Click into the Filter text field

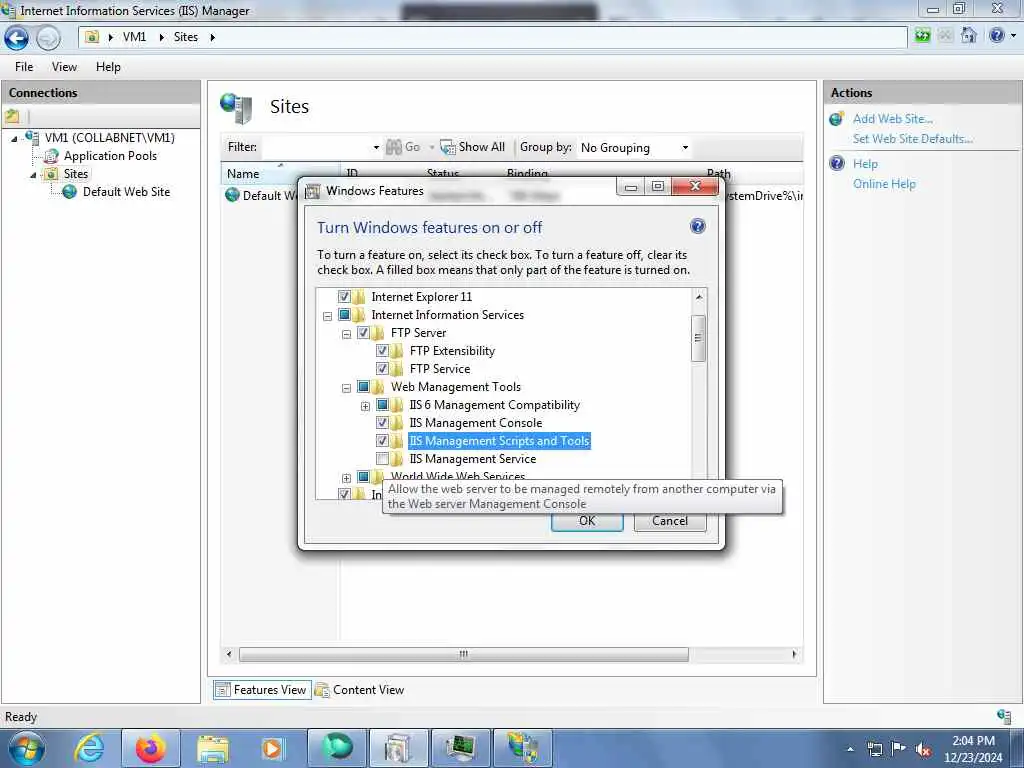pyautogui.click(x=315, y=147)
